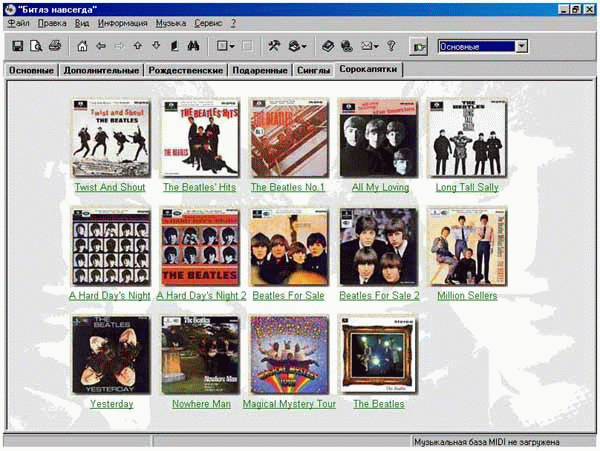Go to the Home page icon

coord(82,46)
